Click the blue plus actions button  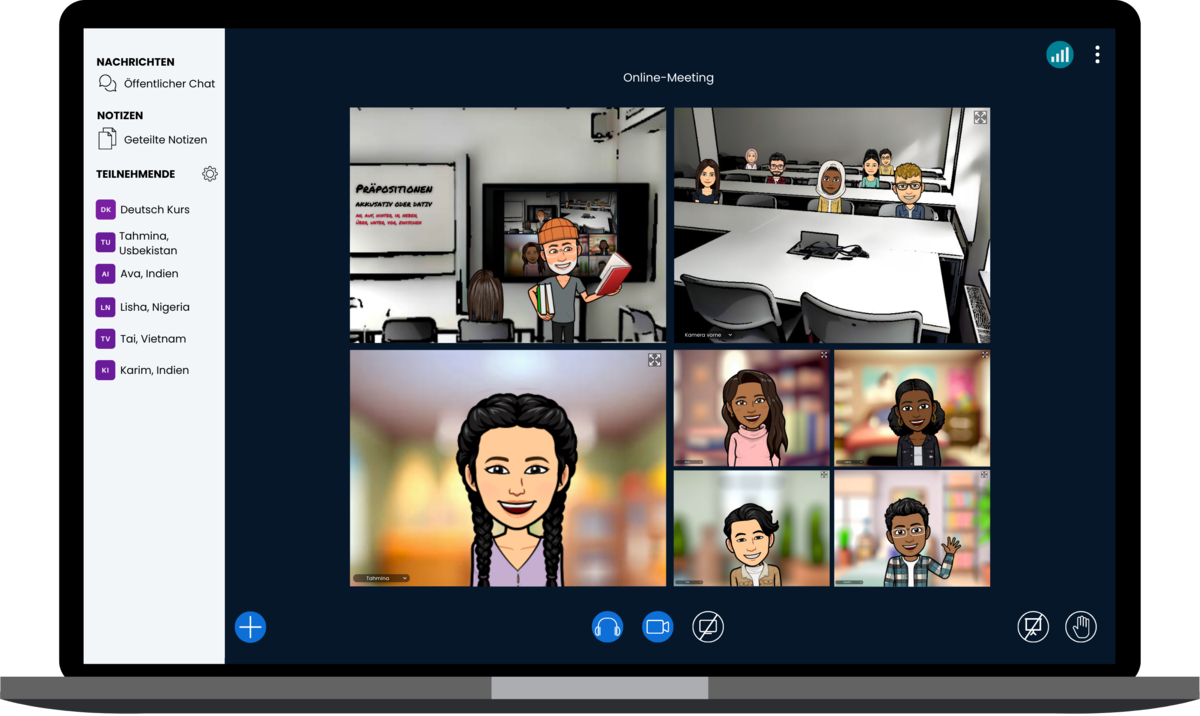[250, 627]
